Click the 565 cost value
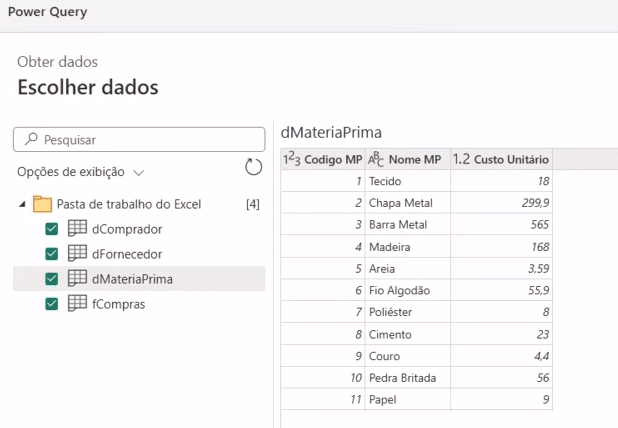 click(540, 225)
